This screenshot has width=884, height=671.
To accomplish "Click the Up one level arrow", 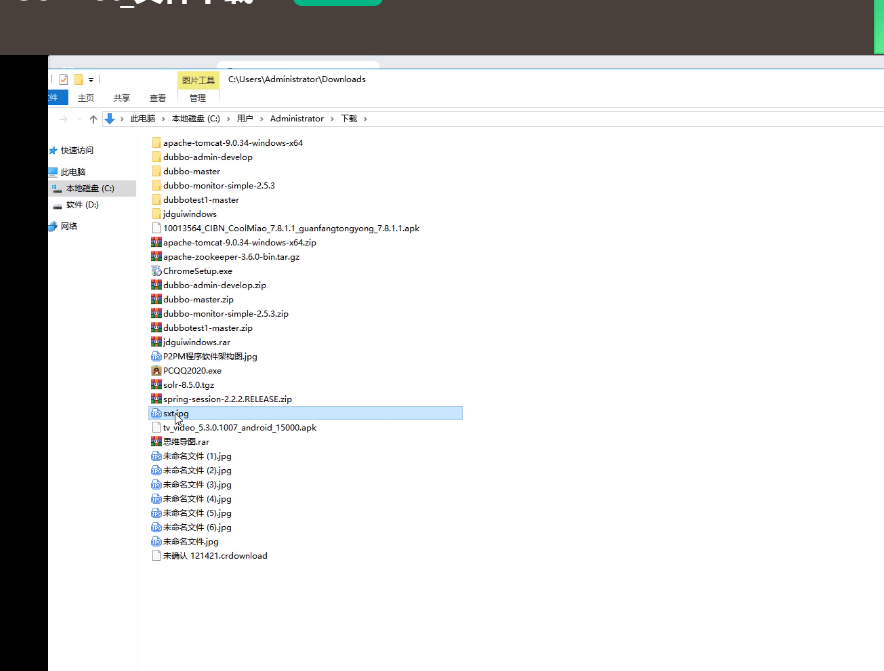I will click(93, 119).
